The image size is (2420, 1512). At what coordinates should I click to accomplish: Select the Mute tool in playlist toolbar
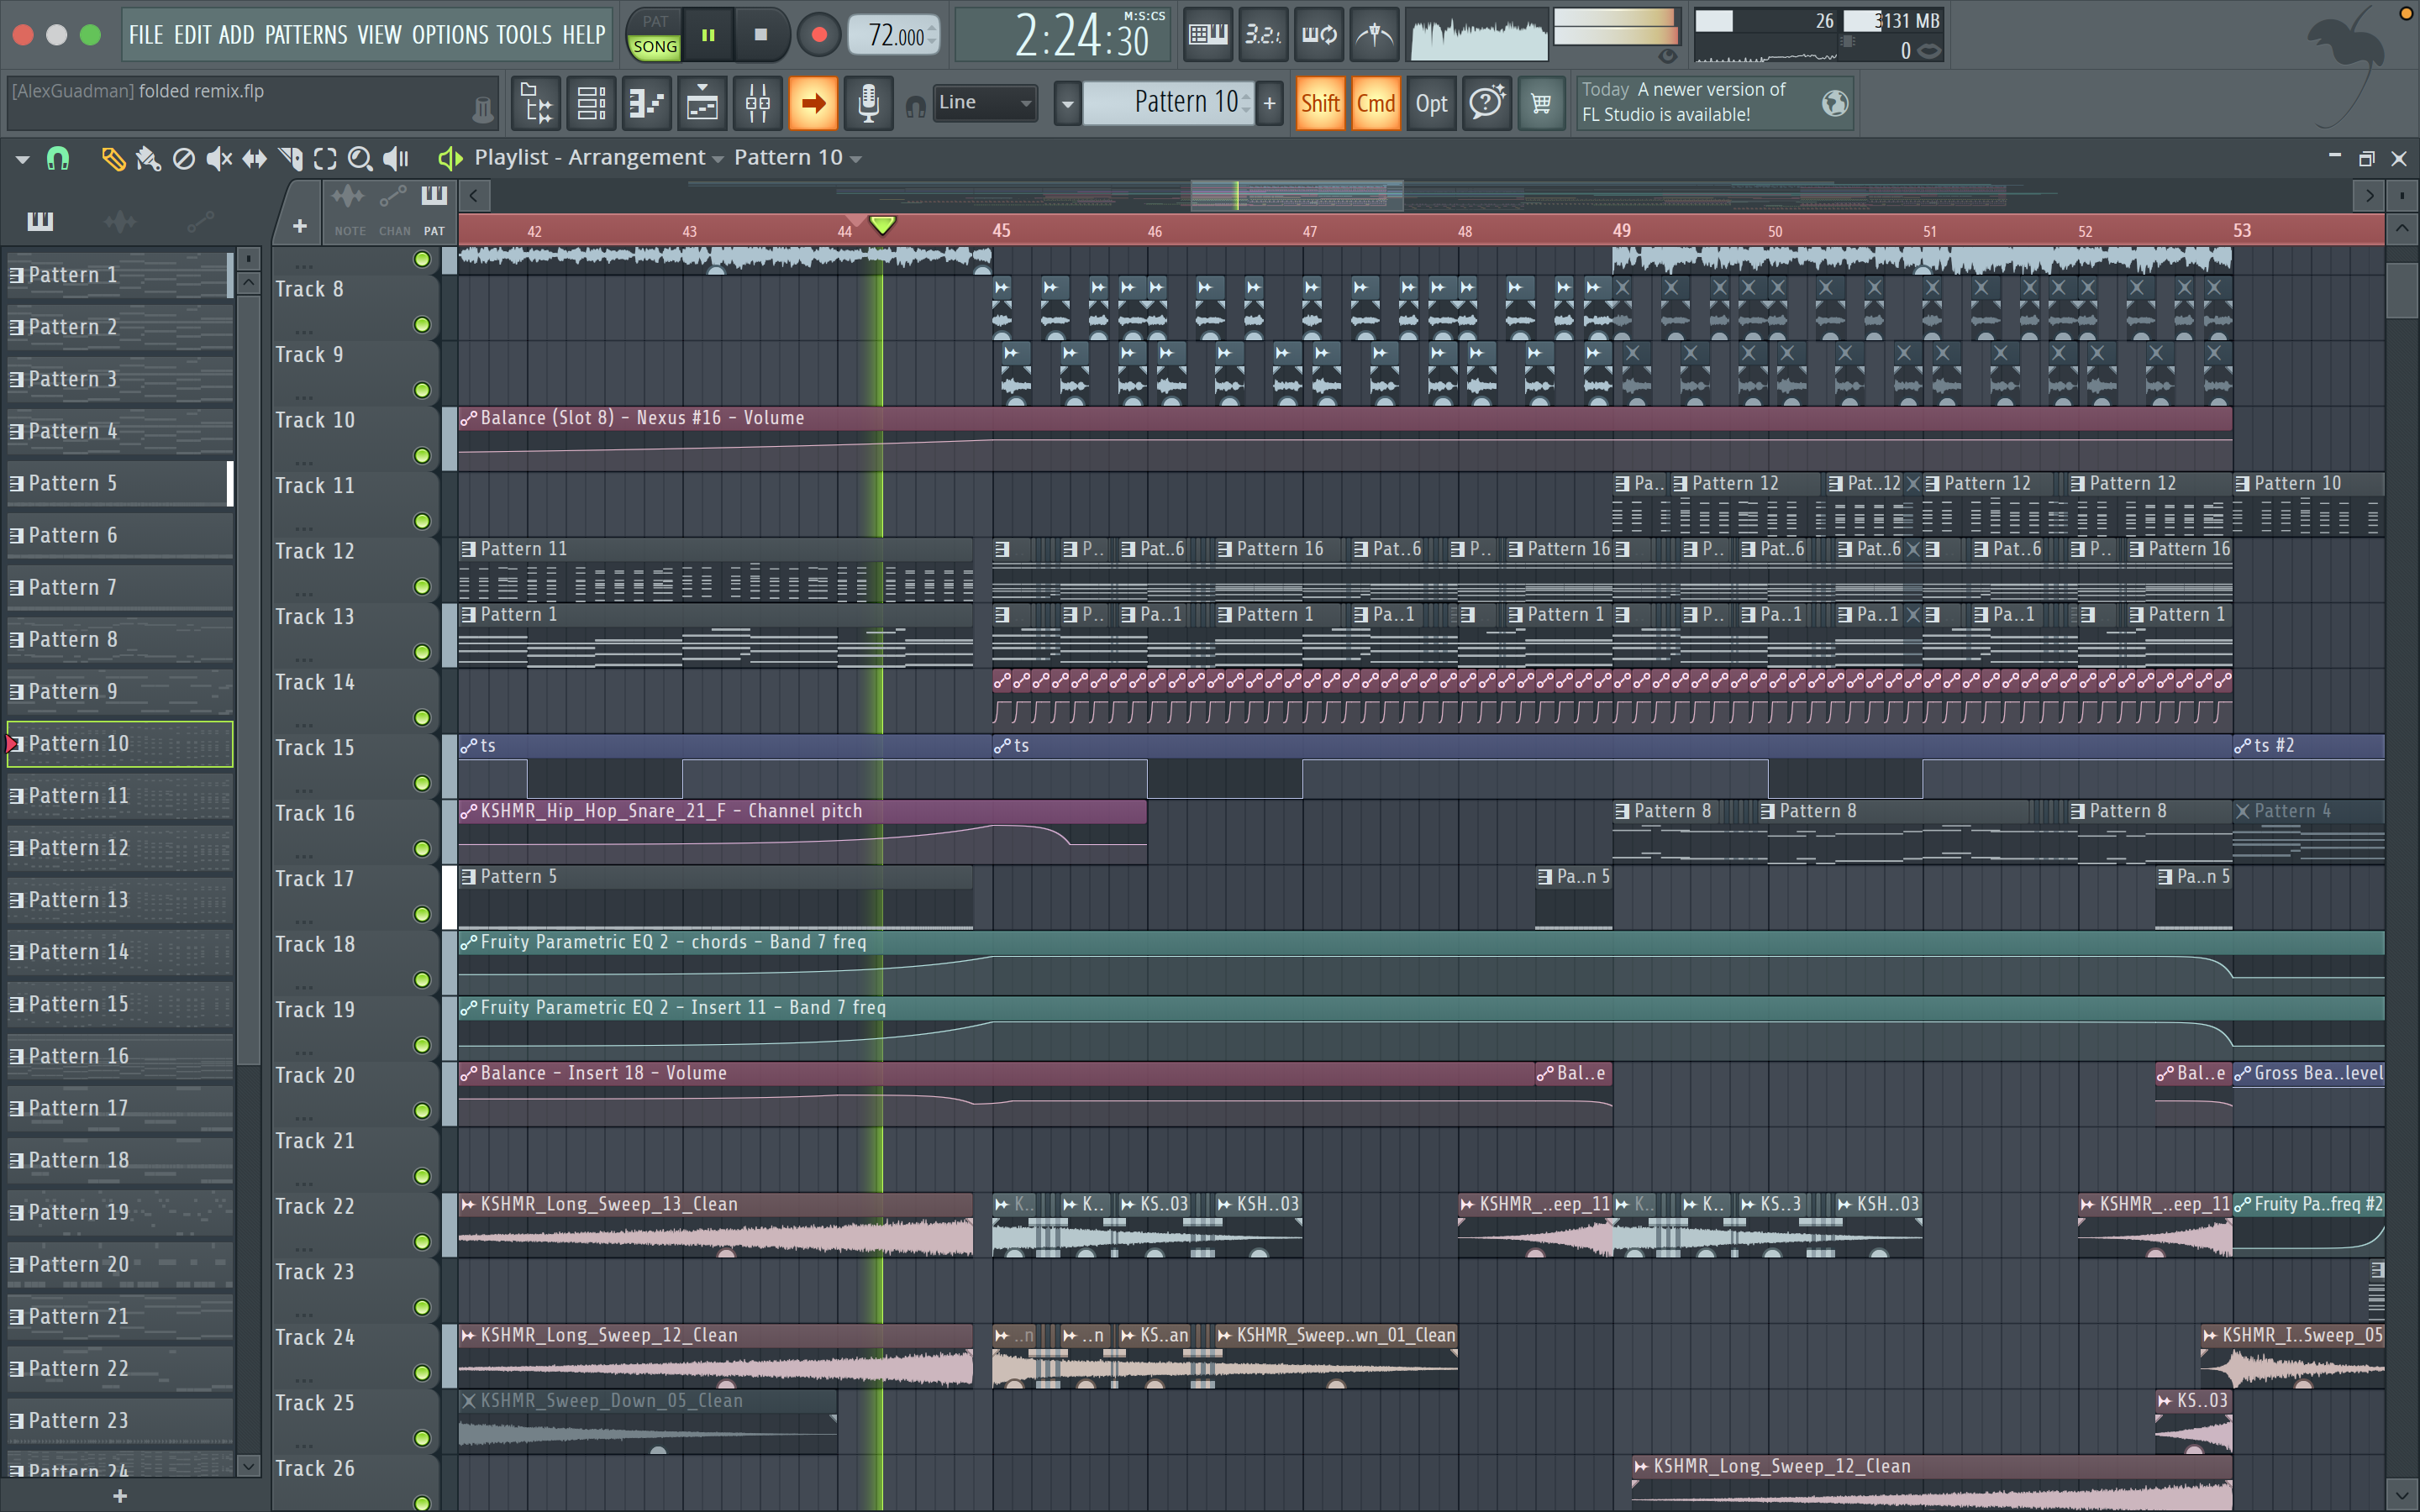219,158
